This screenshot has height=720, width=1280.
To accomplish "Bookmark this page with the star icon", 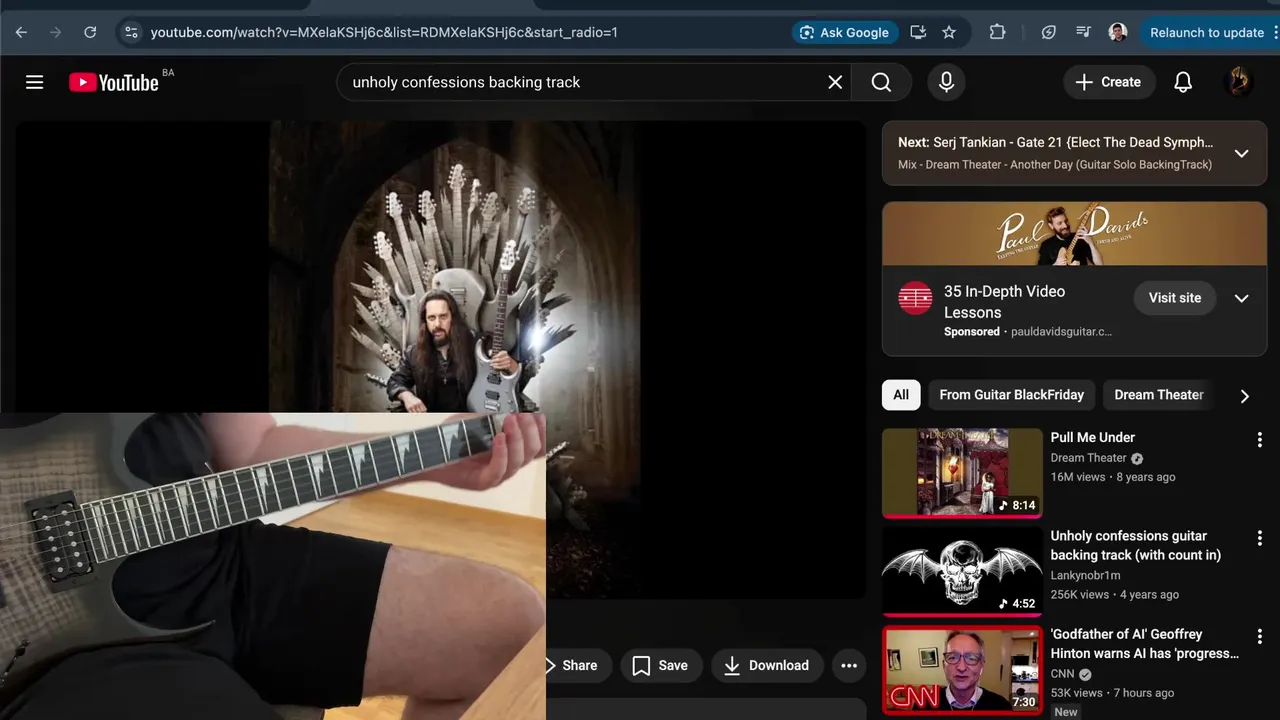I will pos(949,32).
